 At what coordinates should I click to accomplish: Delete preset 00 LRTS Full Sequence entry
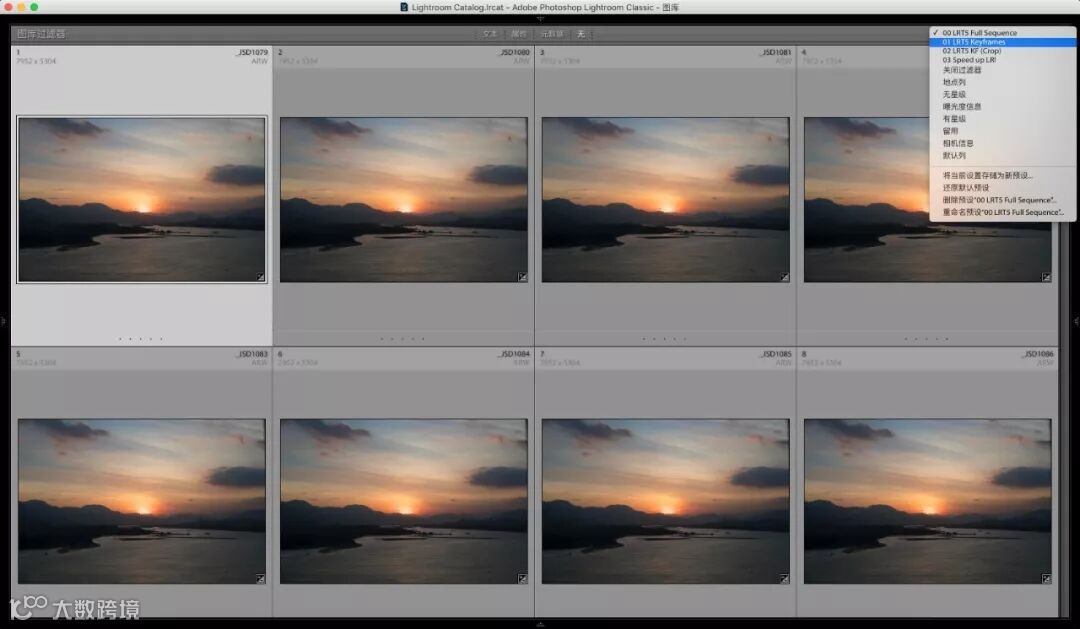1003,200
